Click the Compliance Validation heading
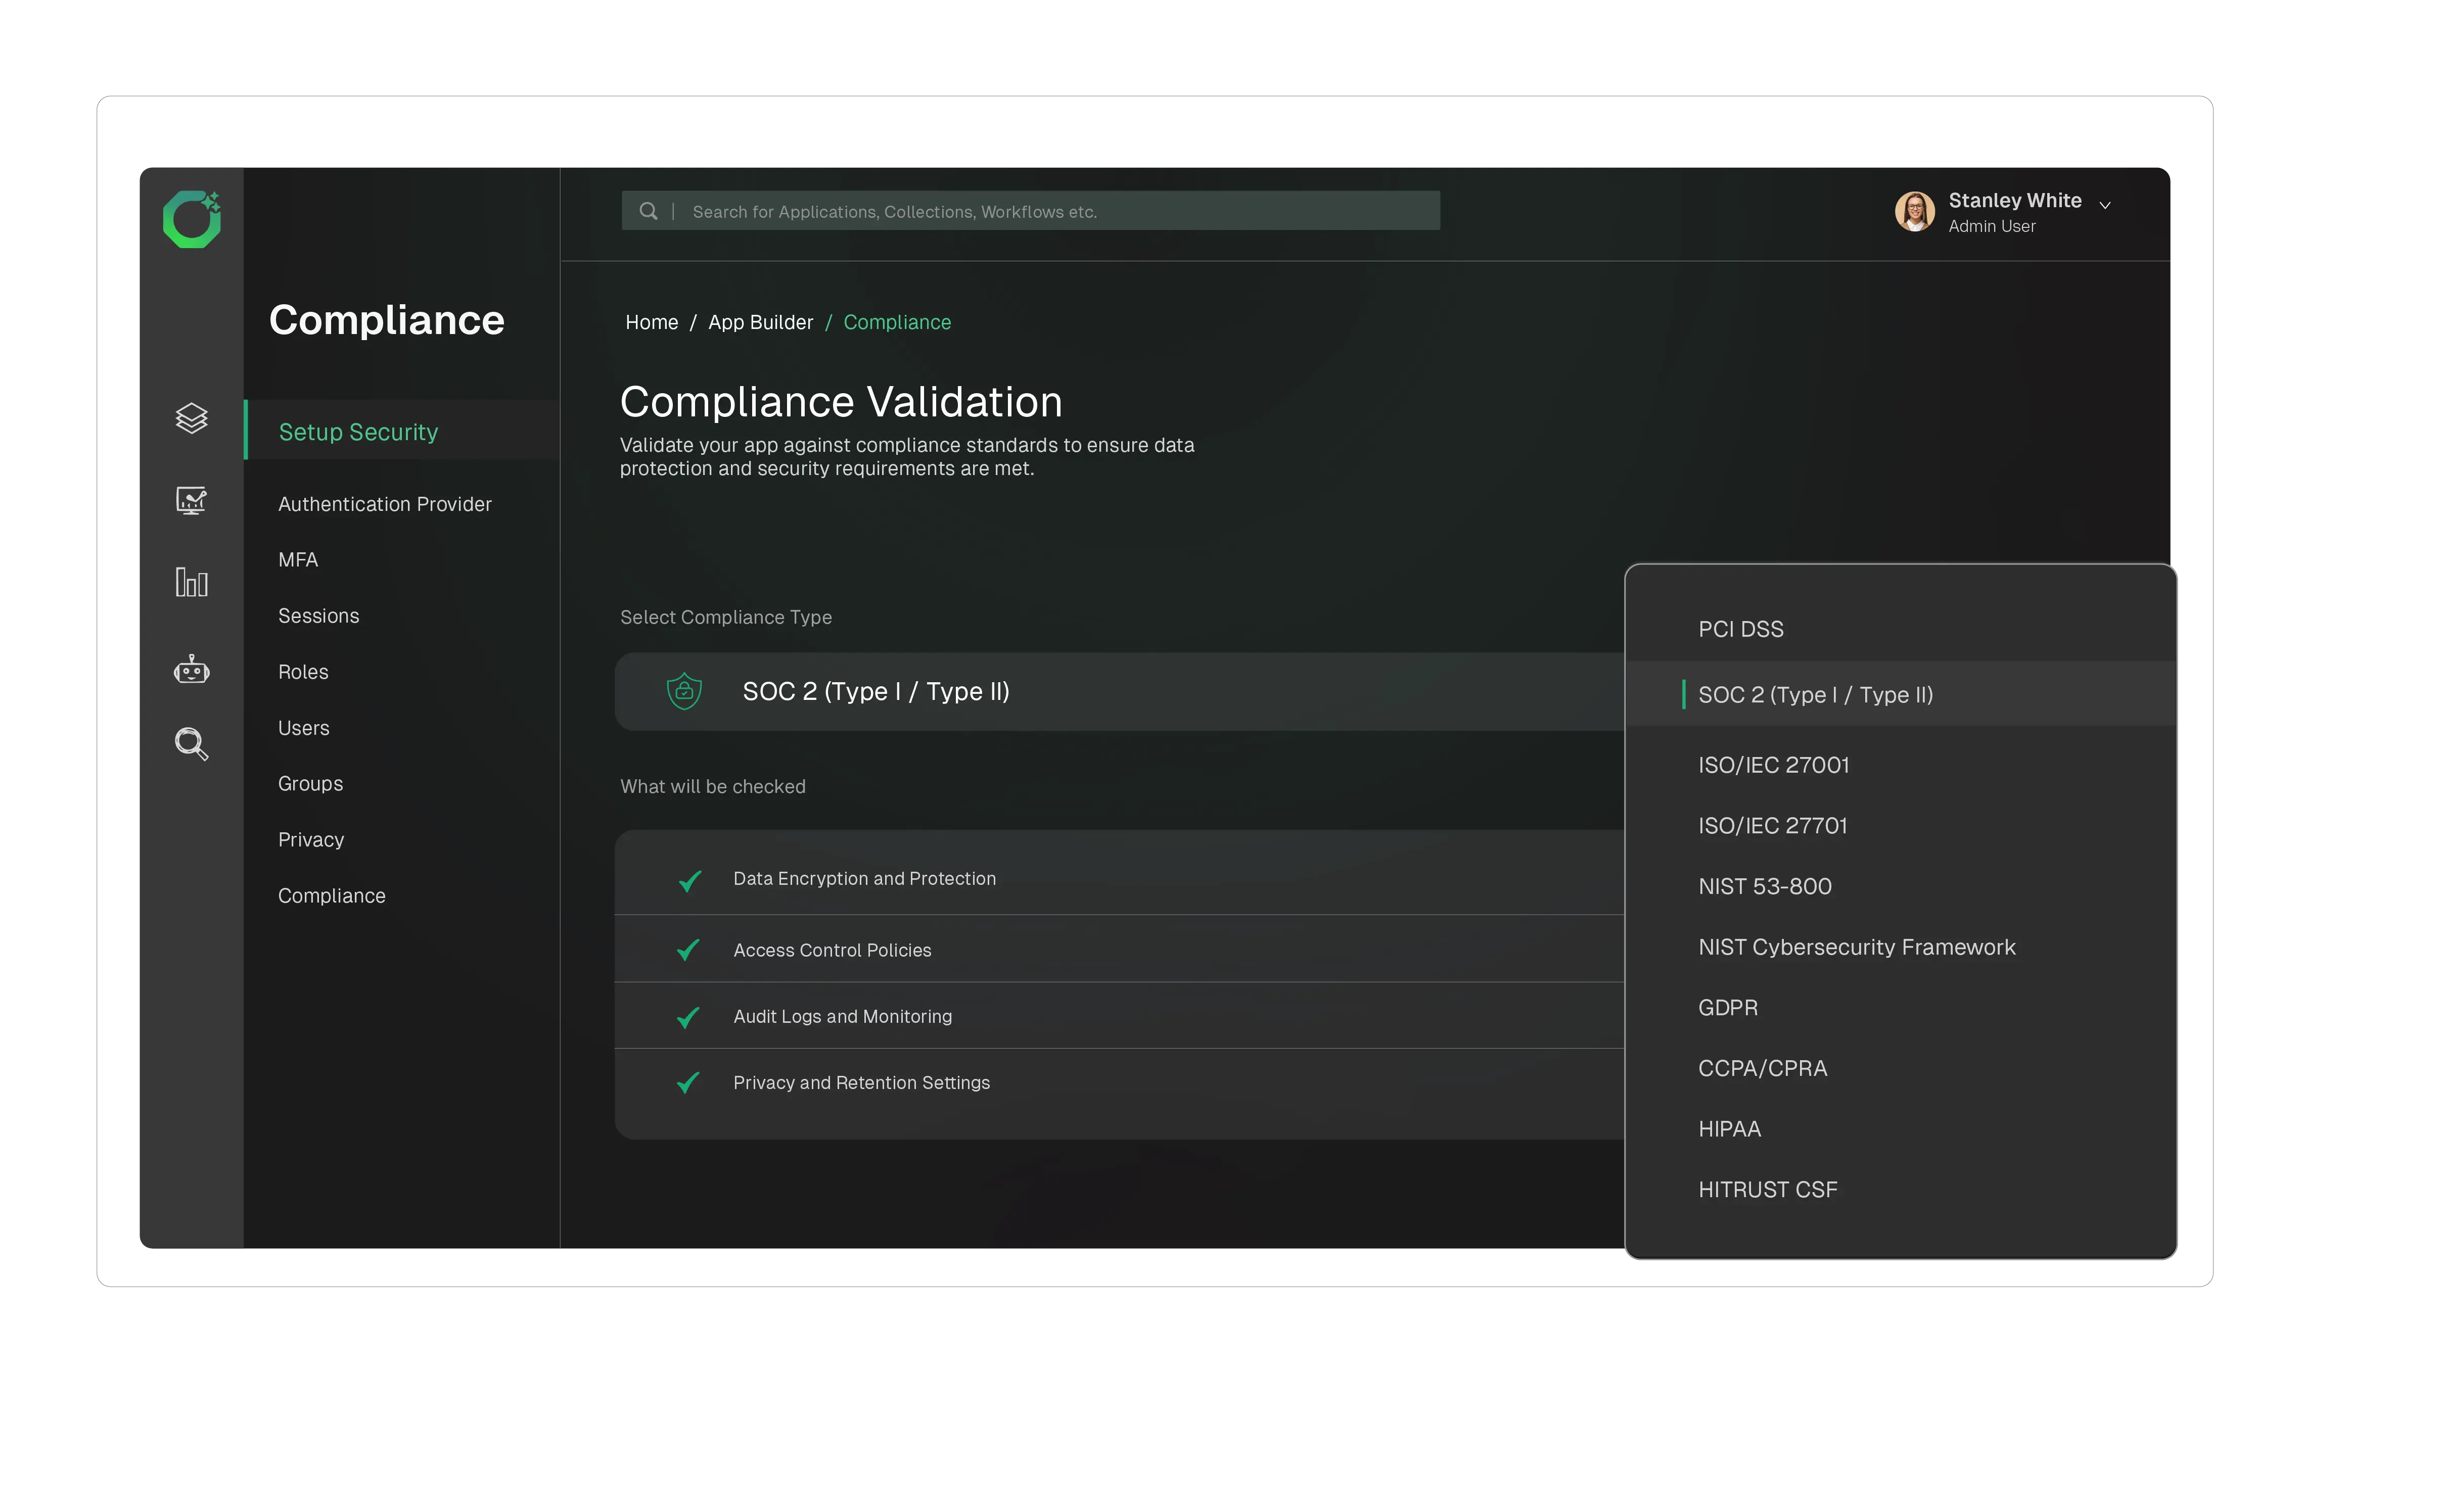Image resolution: width=2443 pixels, height=1512 pixels. [x=840, y=402]
